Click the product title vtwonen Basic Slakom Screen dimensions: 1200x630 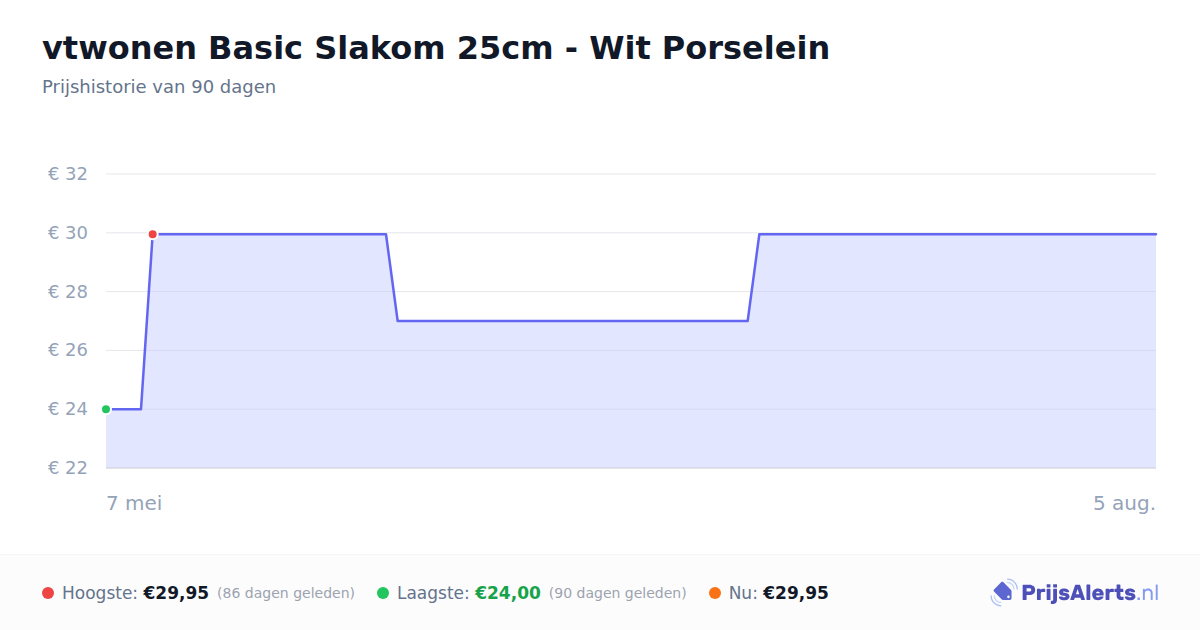[436, 47]
